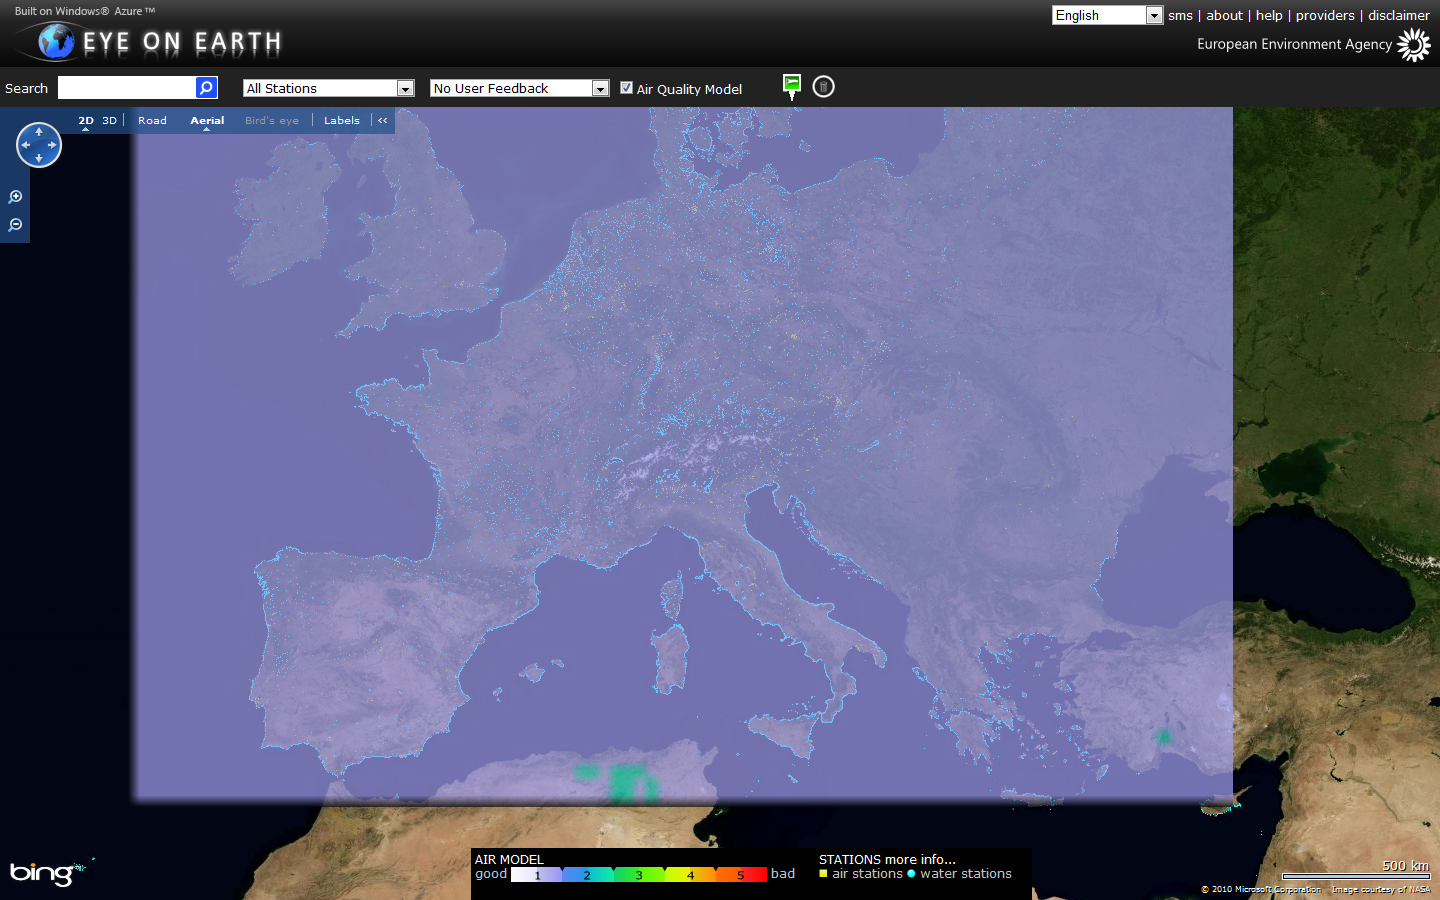Zoom out with the minus magnifier
The image size is (1440, 900).
[x=15, y=225]
